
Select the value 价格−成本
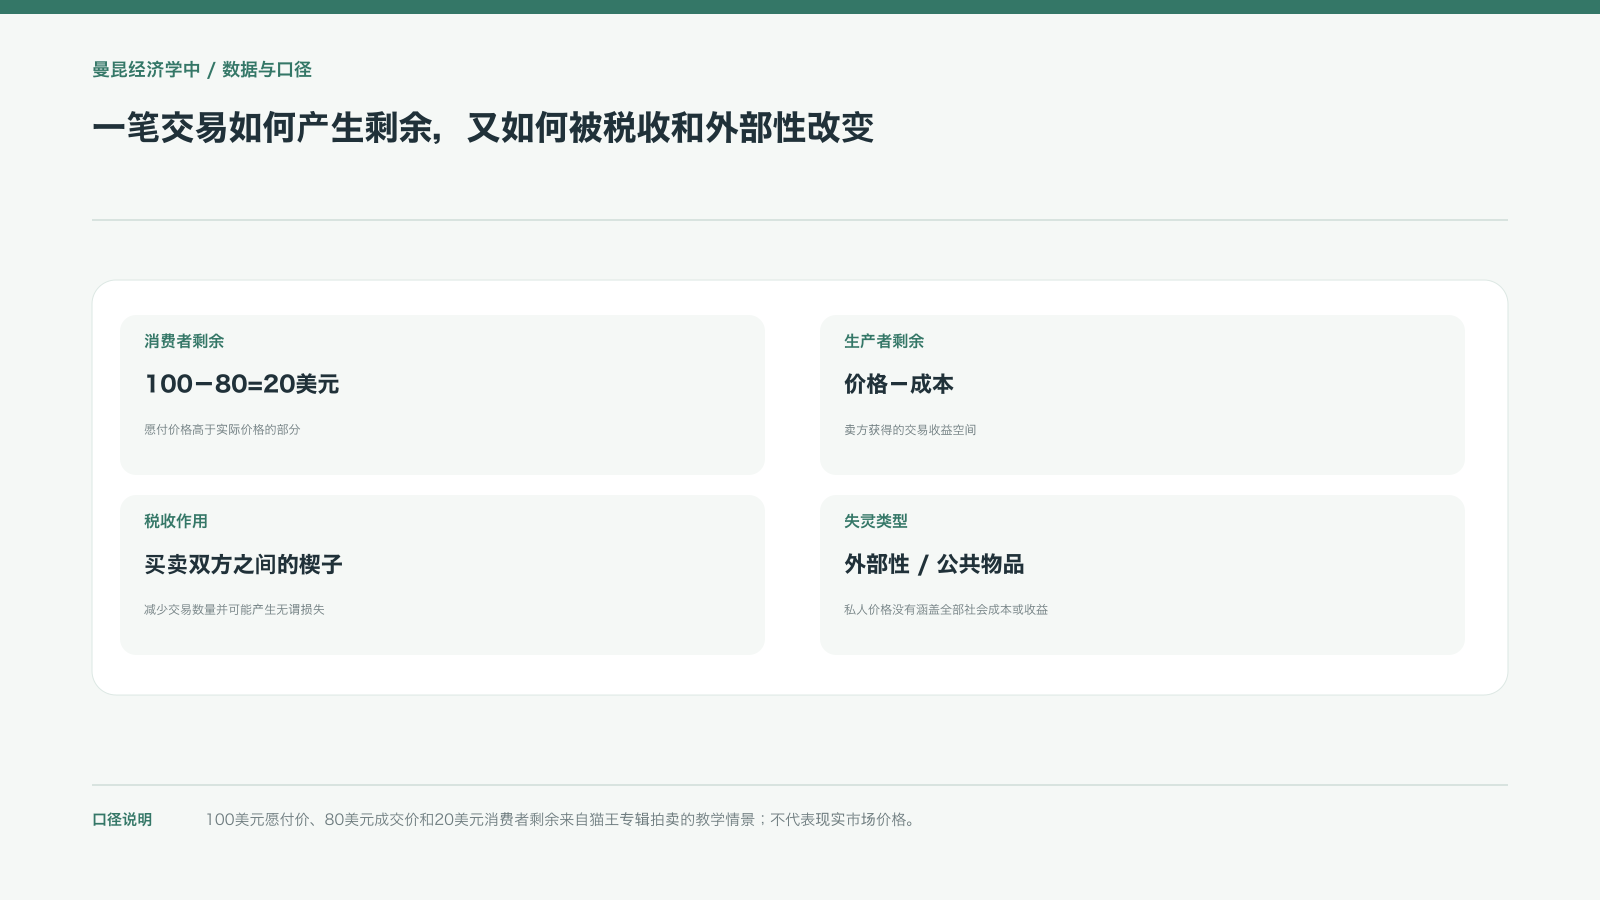pos(899,384)
